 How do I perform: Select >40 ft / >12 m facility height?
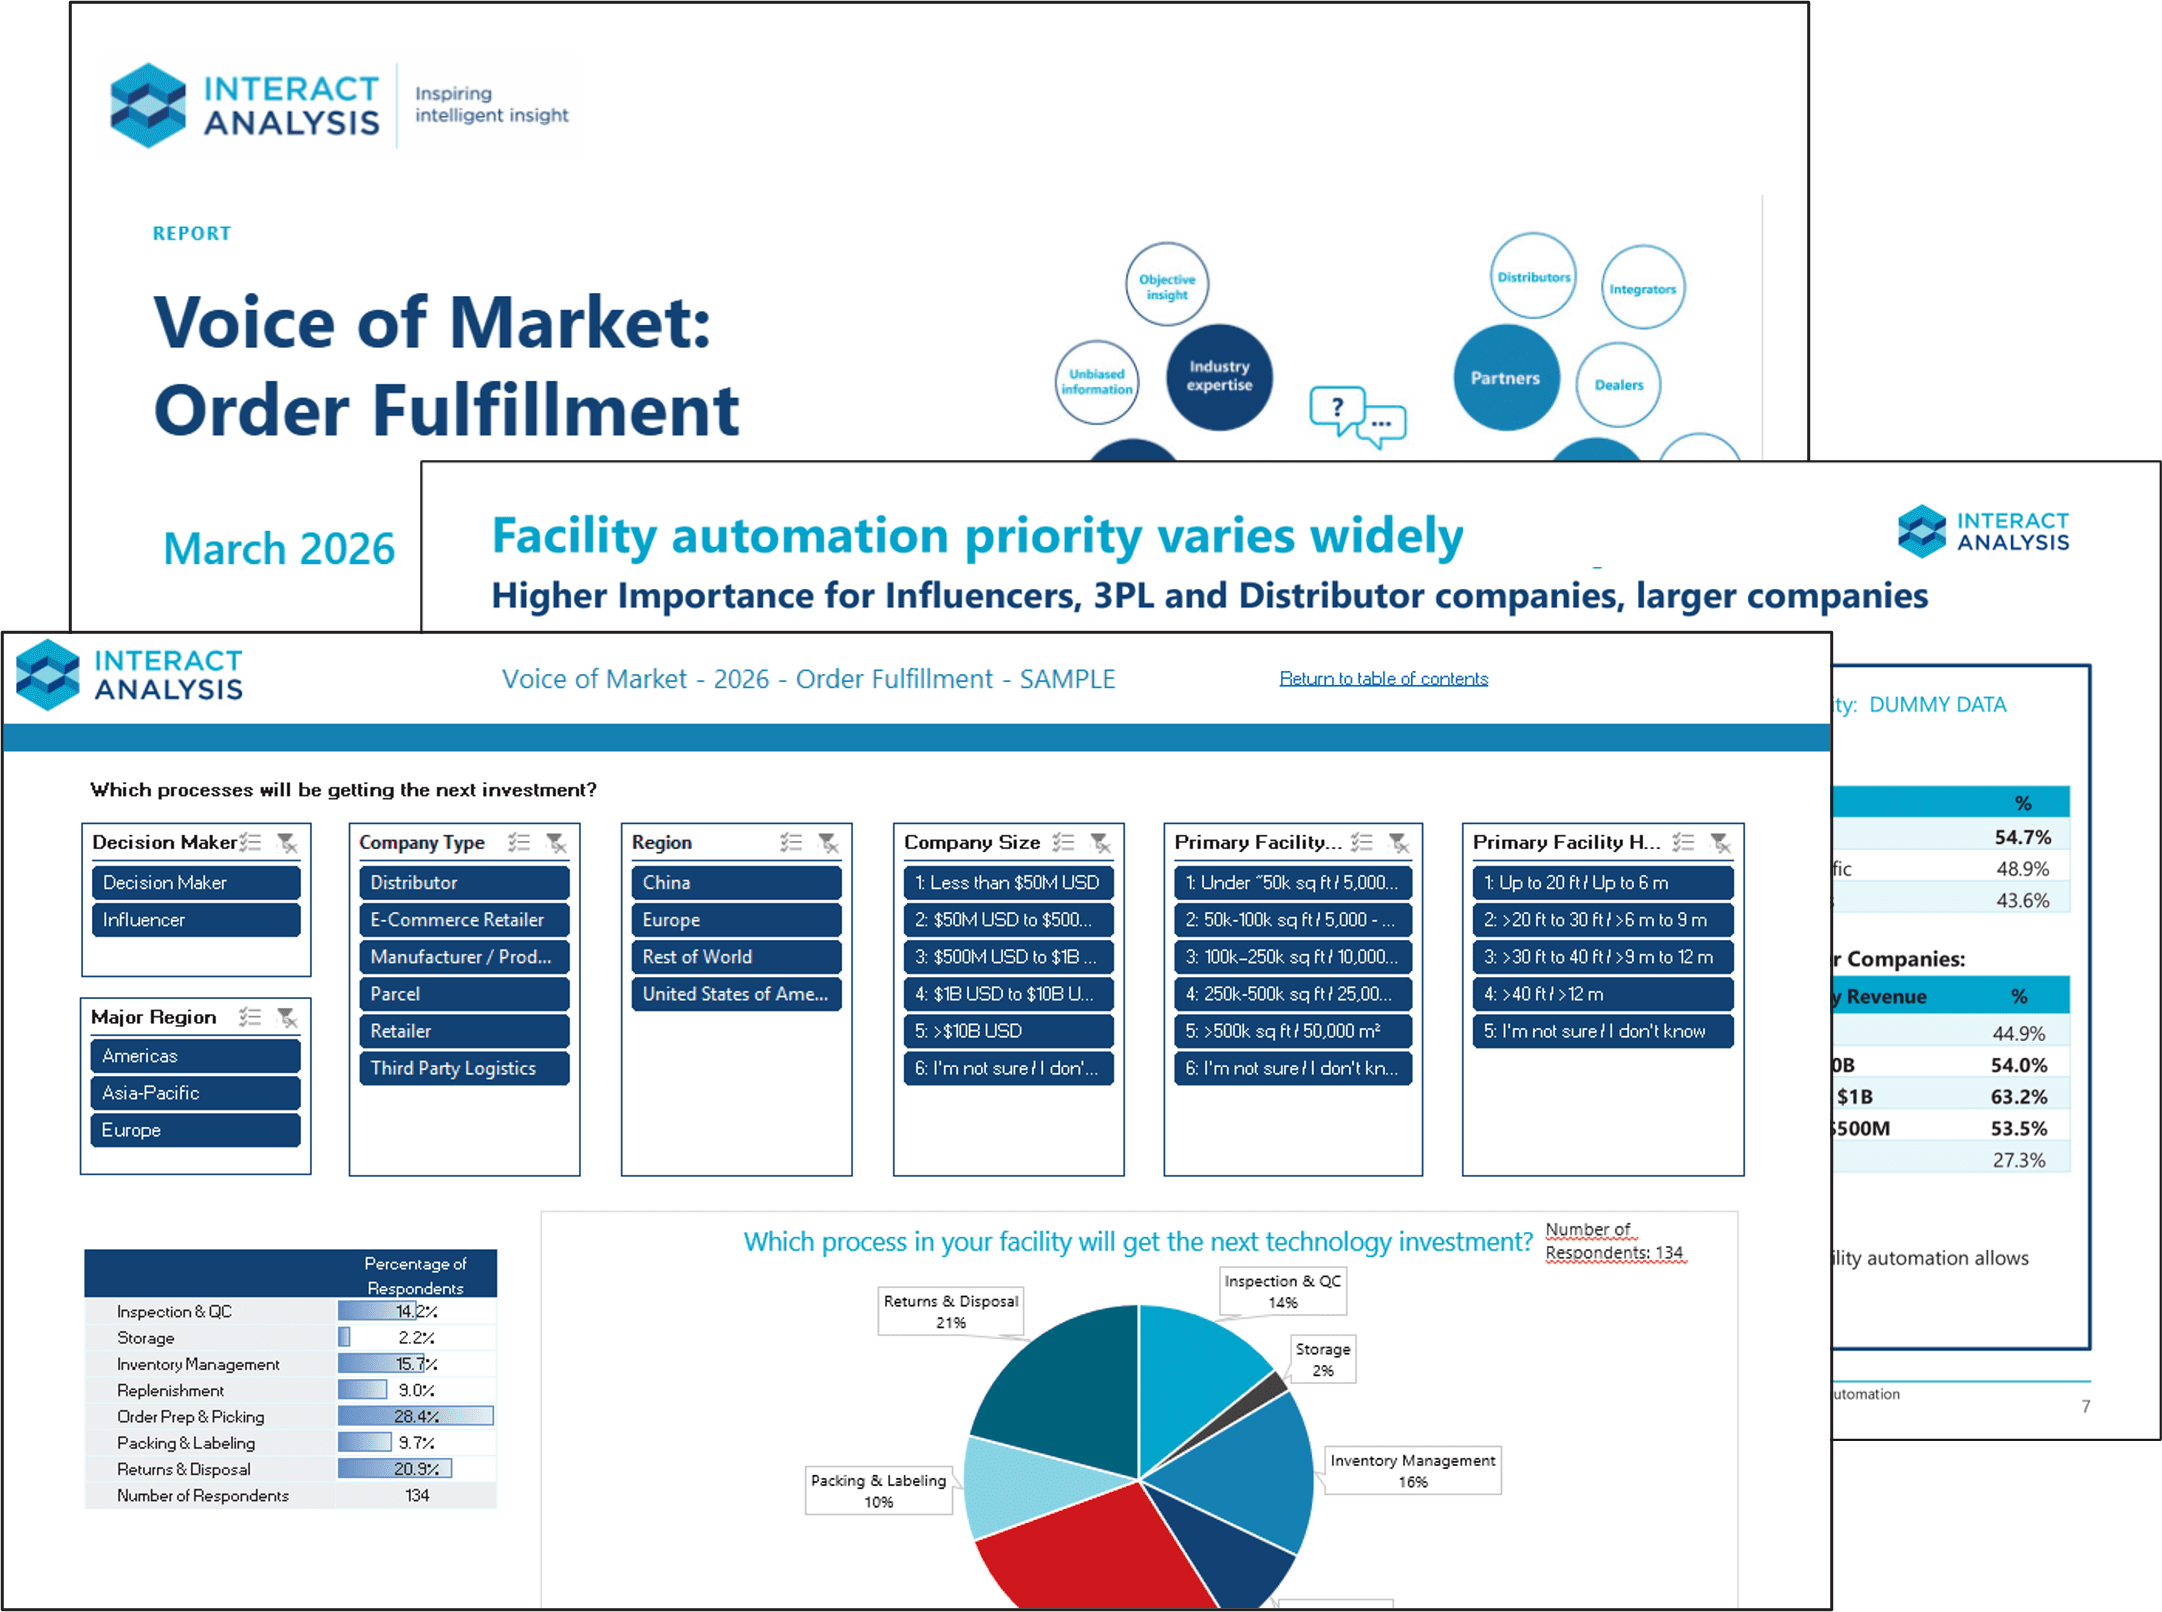pos(1603,994)
